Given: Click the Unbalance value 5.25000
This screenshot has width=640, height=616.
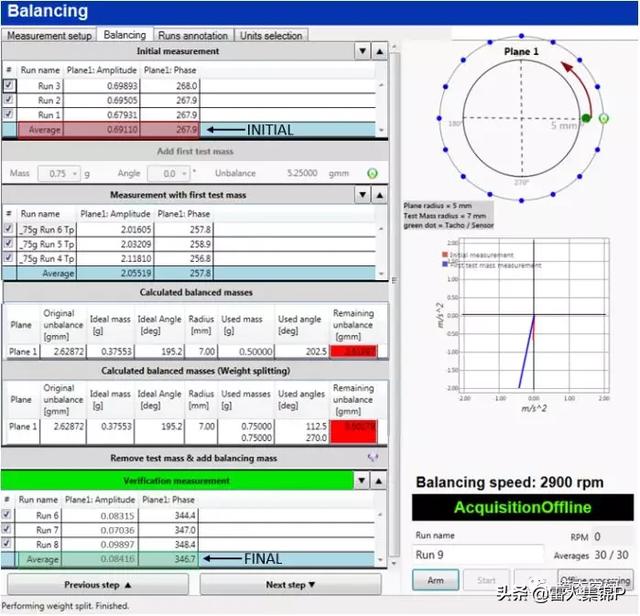Looking at the screenshot, I should (x=302, y=173).
